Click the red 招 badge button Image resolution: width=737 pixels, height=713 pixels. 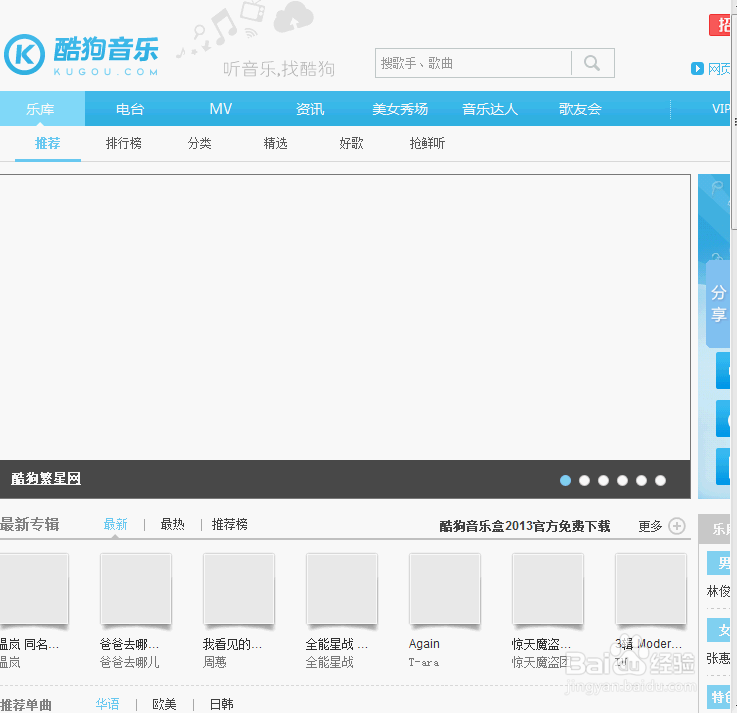coord(720,25)
